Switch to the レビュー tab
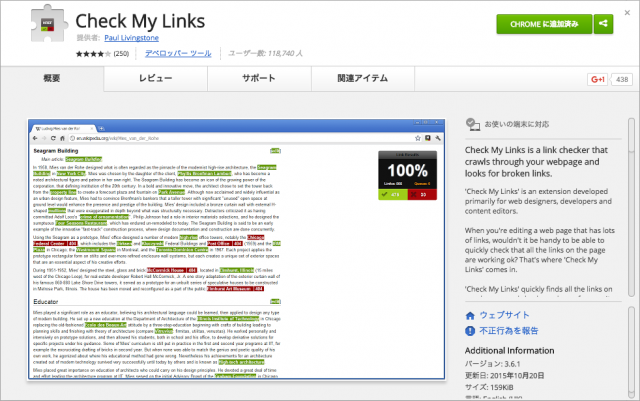Viewport: 640px width, 401px height. pyautogui.click(x=155, y=78)
